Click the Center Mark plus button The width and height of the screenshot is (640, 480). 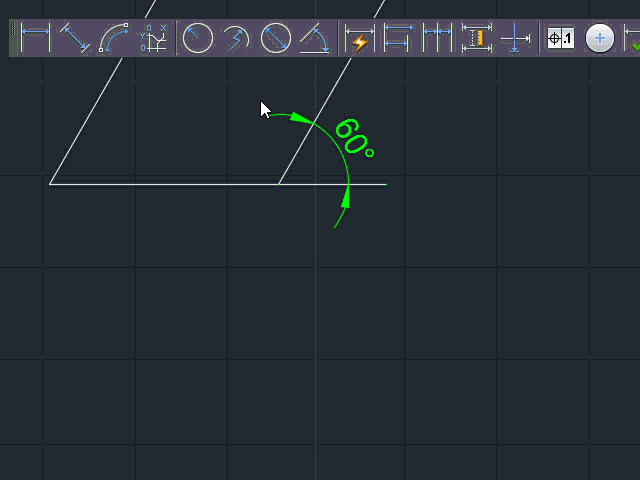[x=600, y=38]
